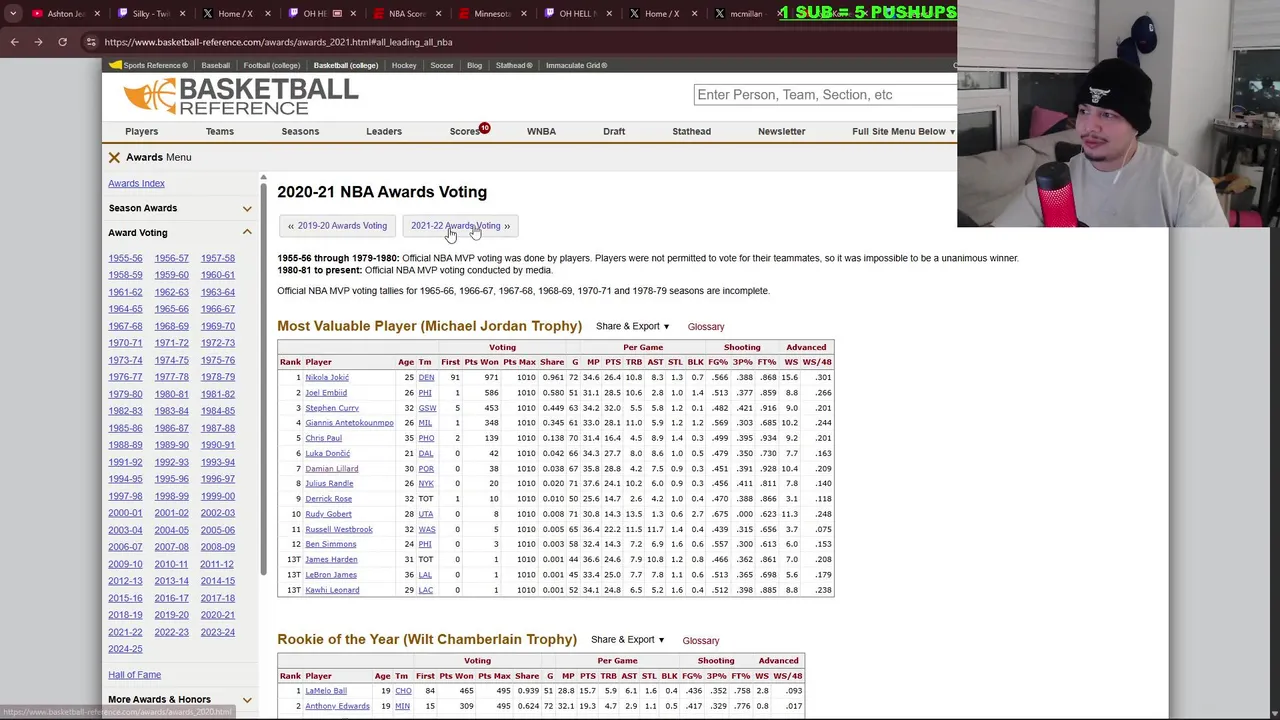Open Giannis Antetokounmpo player page

click(x=349, y=423)
